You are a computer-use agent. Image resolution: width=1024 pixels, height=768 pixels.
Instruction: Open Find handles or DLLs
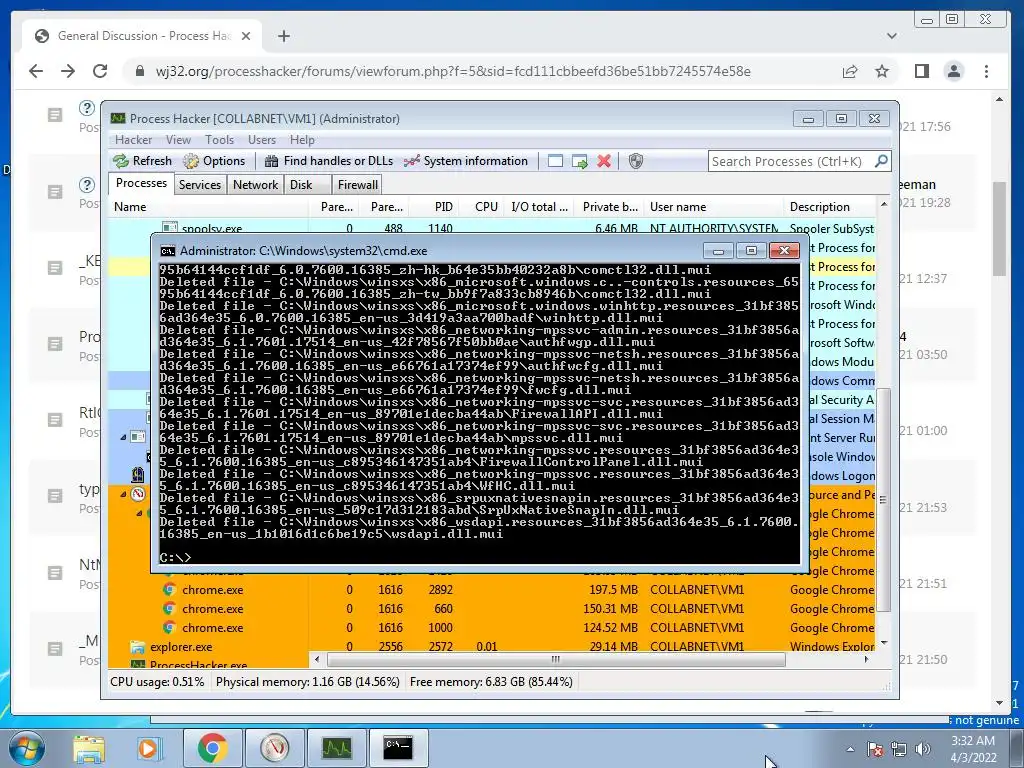329,161
